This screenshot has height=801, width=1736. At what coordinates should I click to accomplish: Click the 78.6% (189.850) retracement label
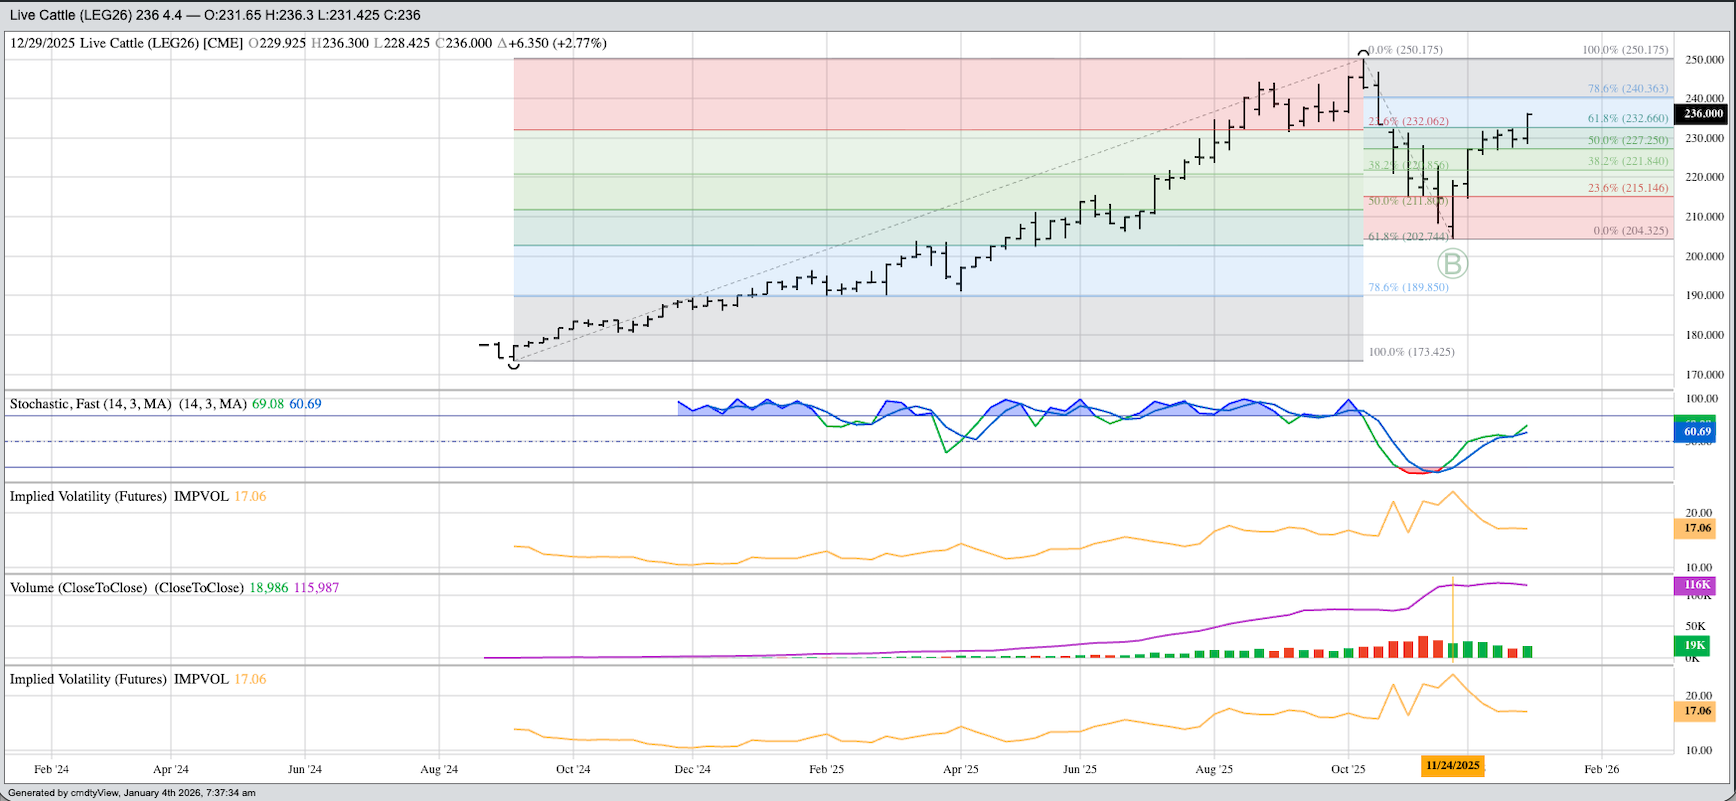point(1408,288)
